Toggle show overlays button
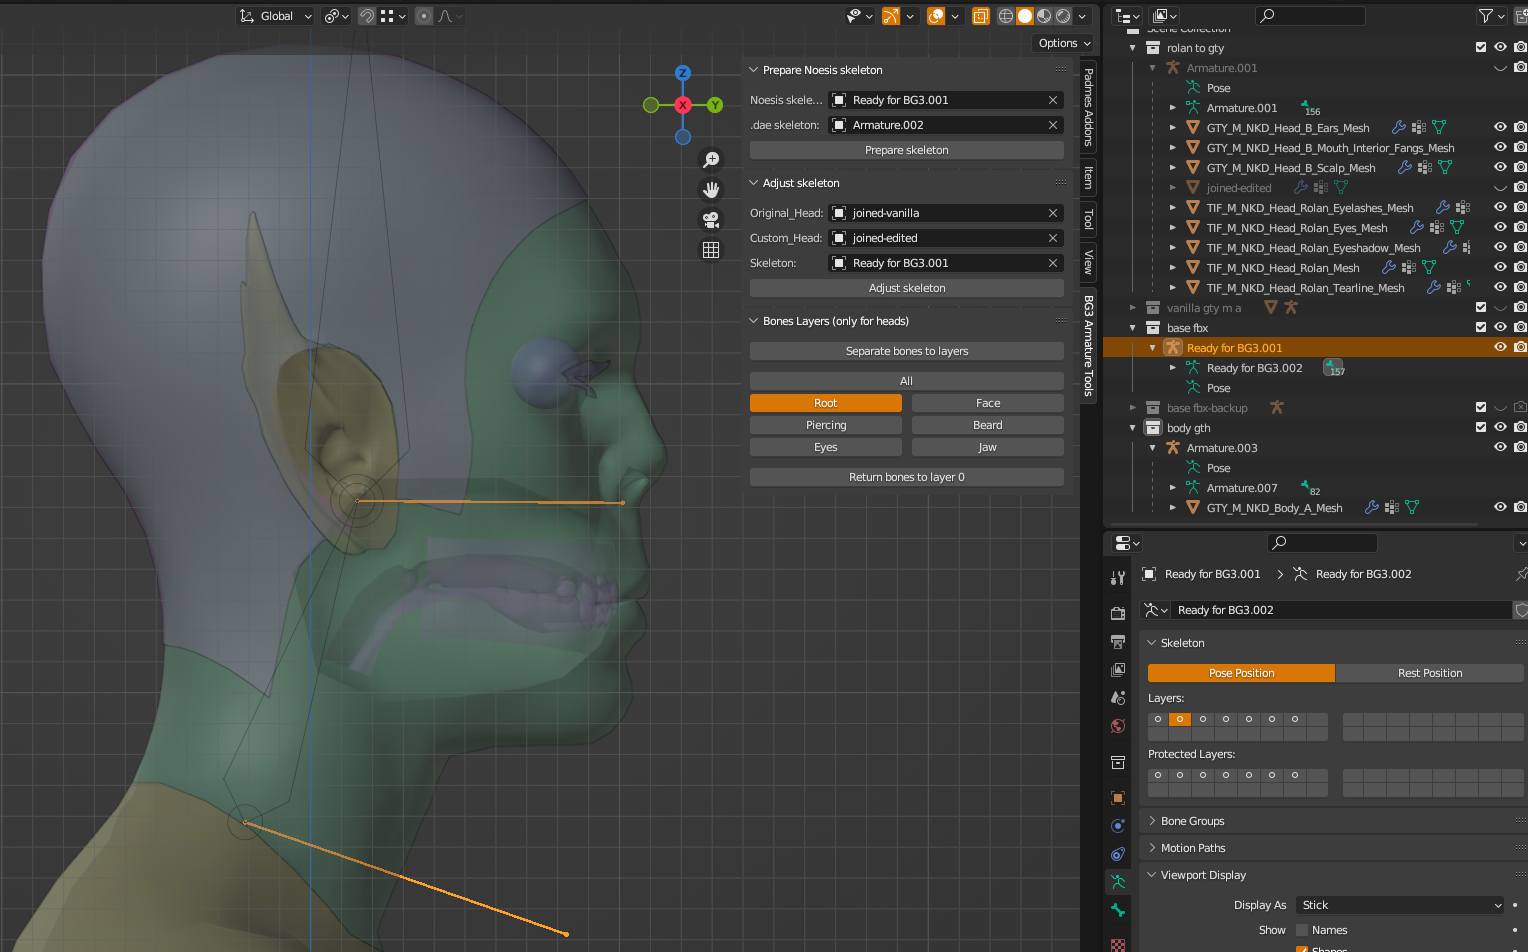The height and width of the screenshot is (952, 1528). [936, 16]
